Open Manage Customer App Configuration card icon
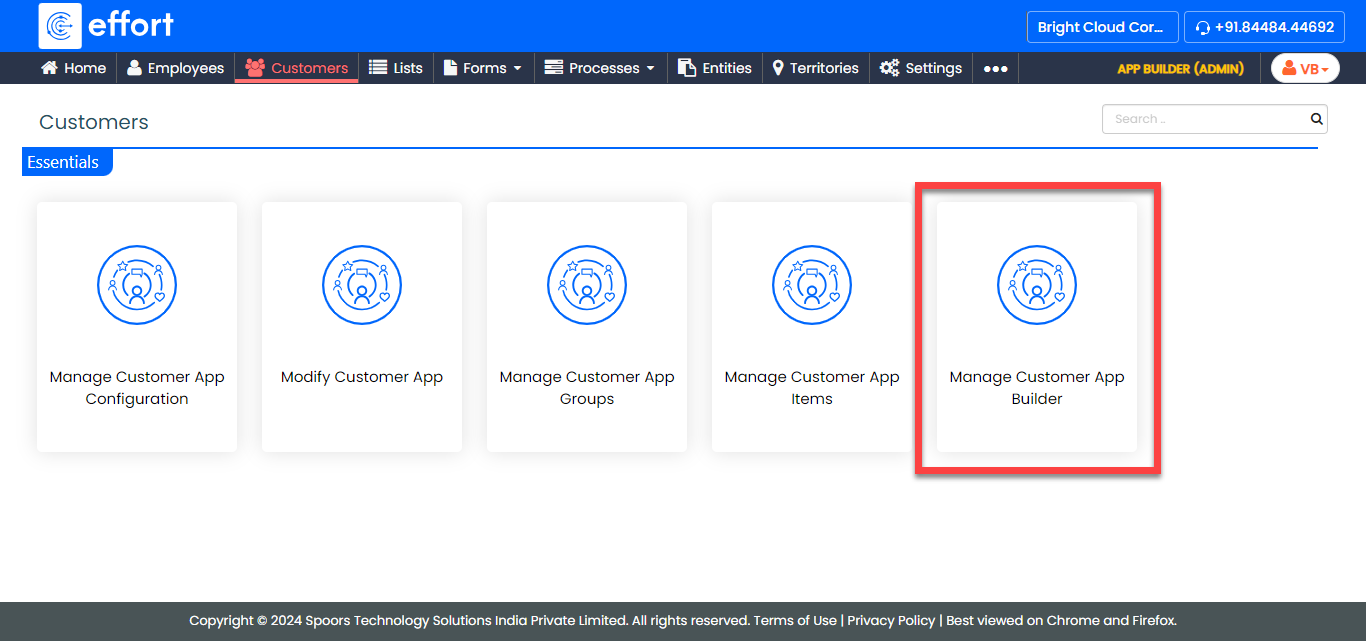Screen dimensions: 1366x641 pos(137,285)
